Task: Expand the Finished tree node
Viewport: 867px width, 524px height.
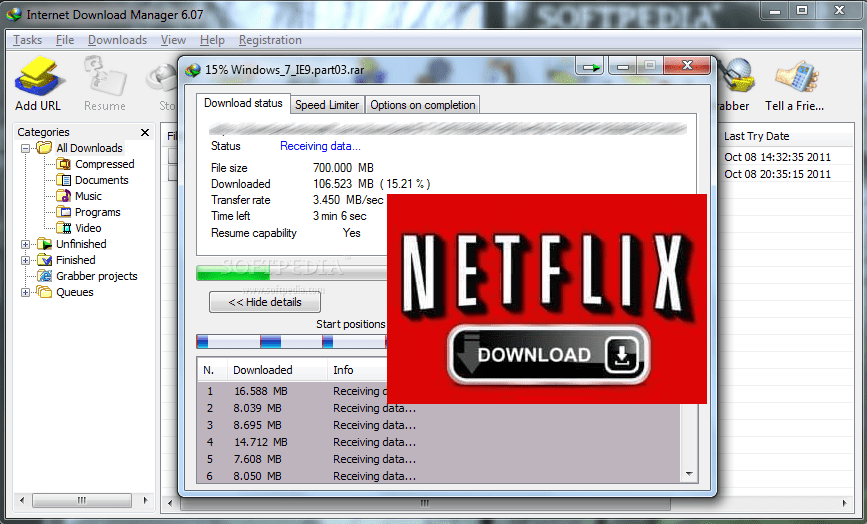Action: click(25, 260)
